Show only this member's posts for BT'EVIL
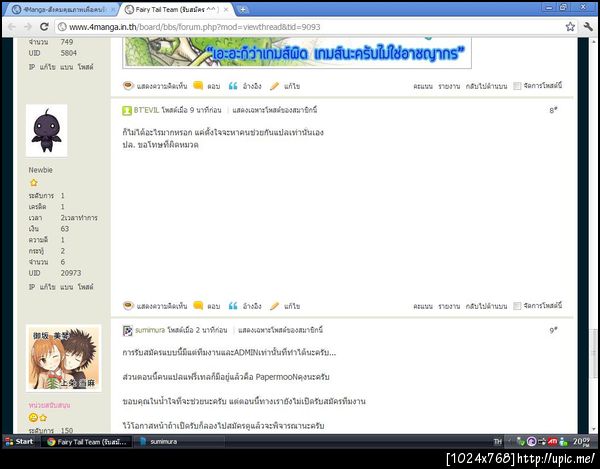The height and width of the screenshot is (469, 600). pos(275,110)
